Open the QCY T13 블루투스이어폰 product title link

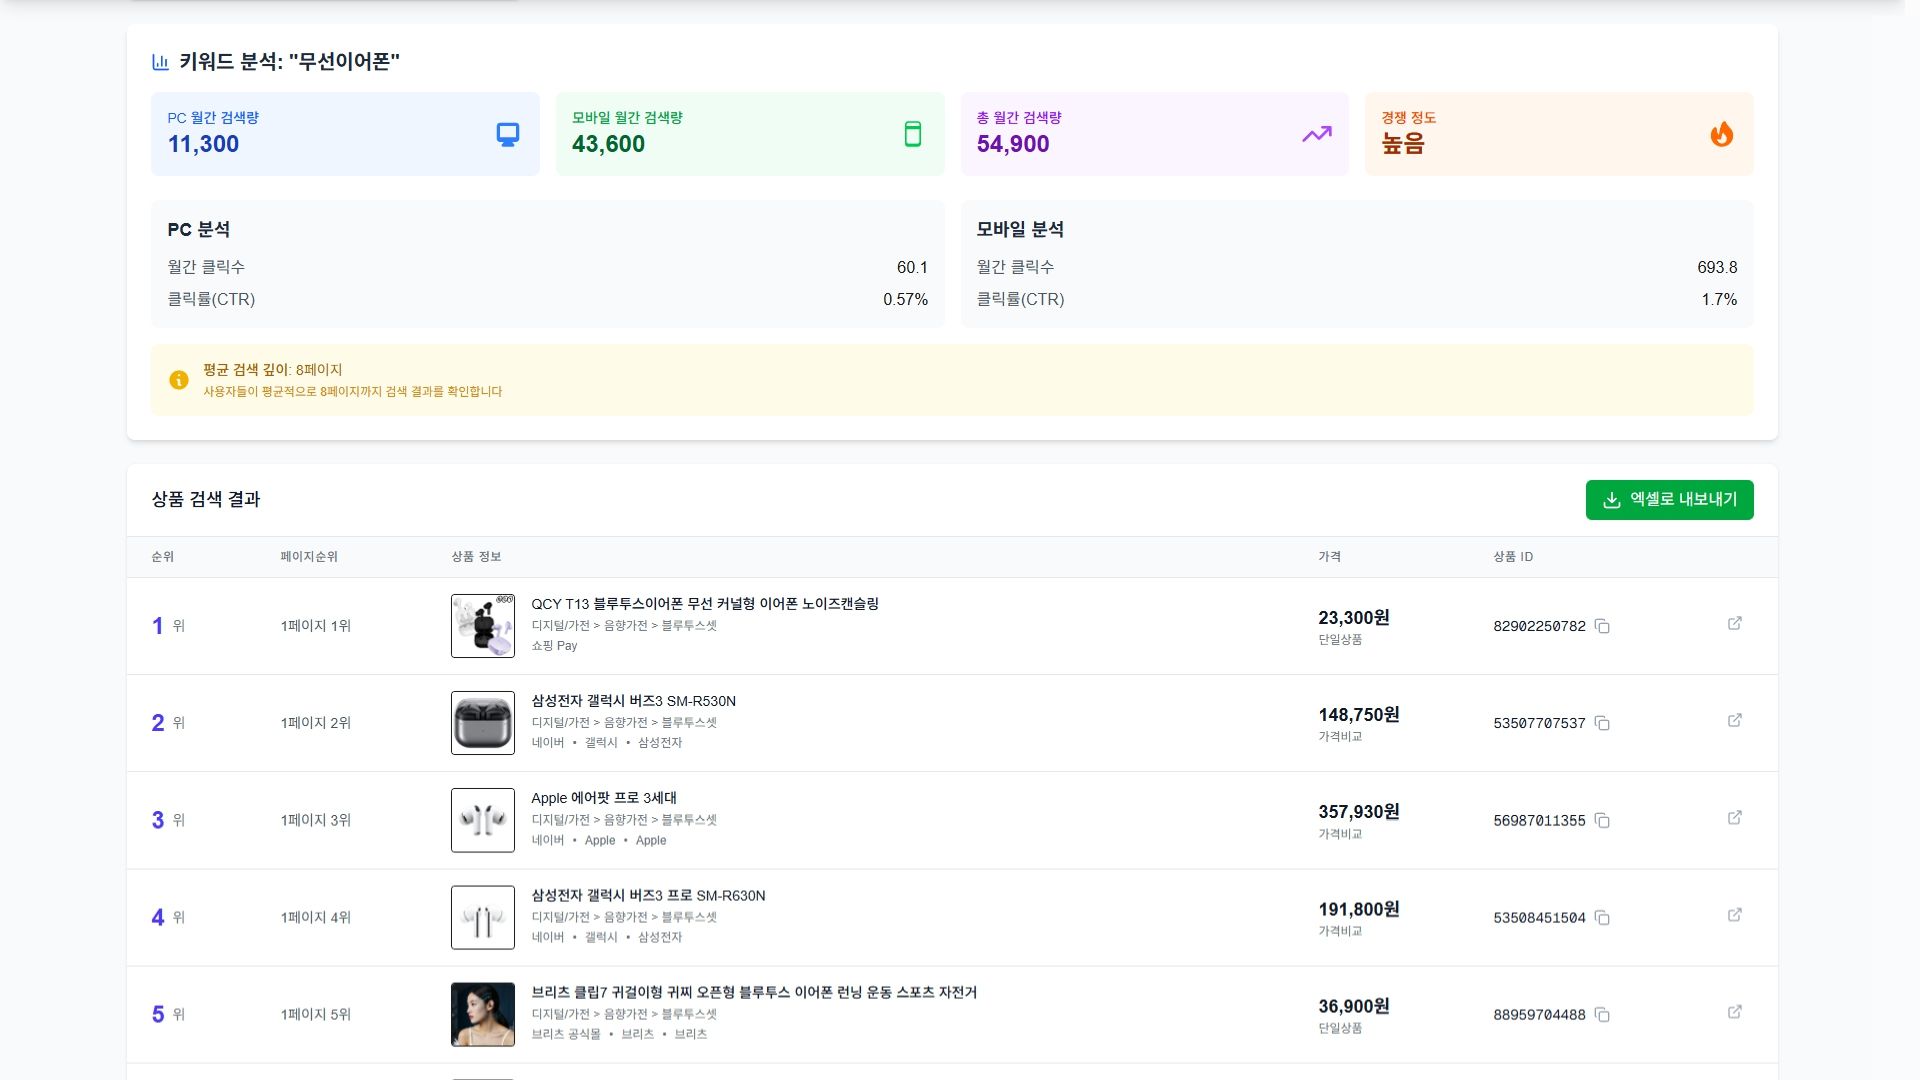[705, 604]
